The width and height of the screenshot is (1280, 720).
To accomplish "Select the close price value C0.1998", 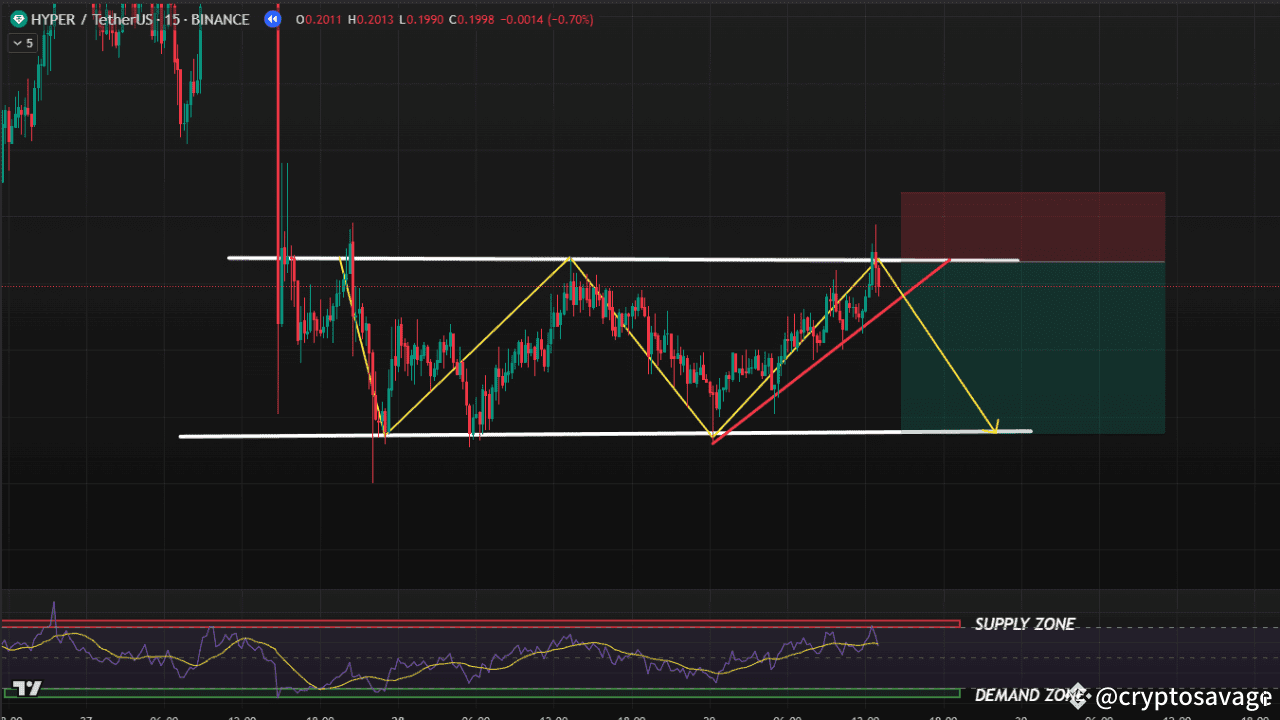I will (472, 19).
